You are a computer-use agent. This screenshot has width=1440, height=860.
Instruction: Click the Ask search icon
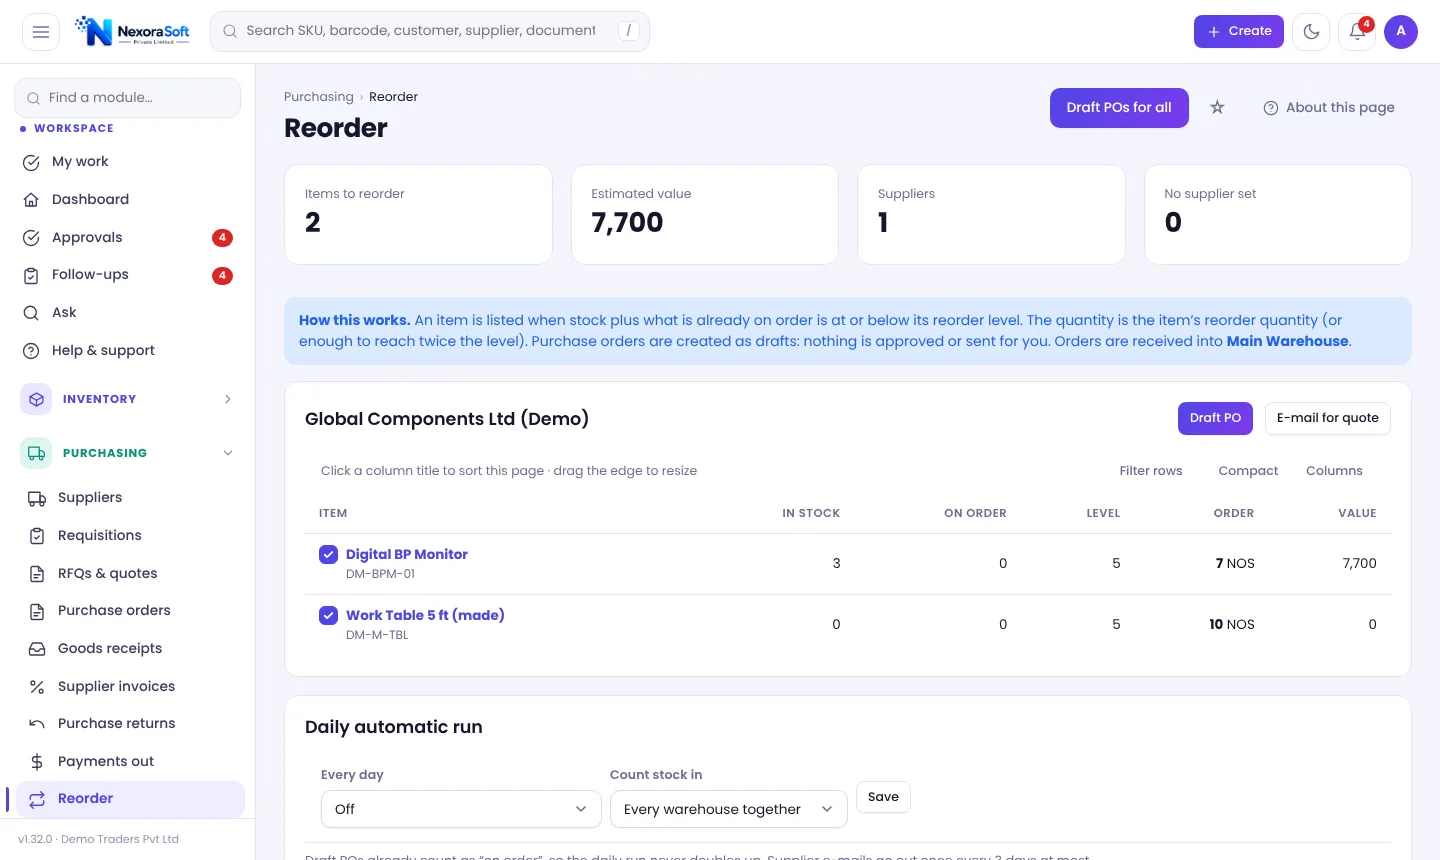tap(31, 312)
